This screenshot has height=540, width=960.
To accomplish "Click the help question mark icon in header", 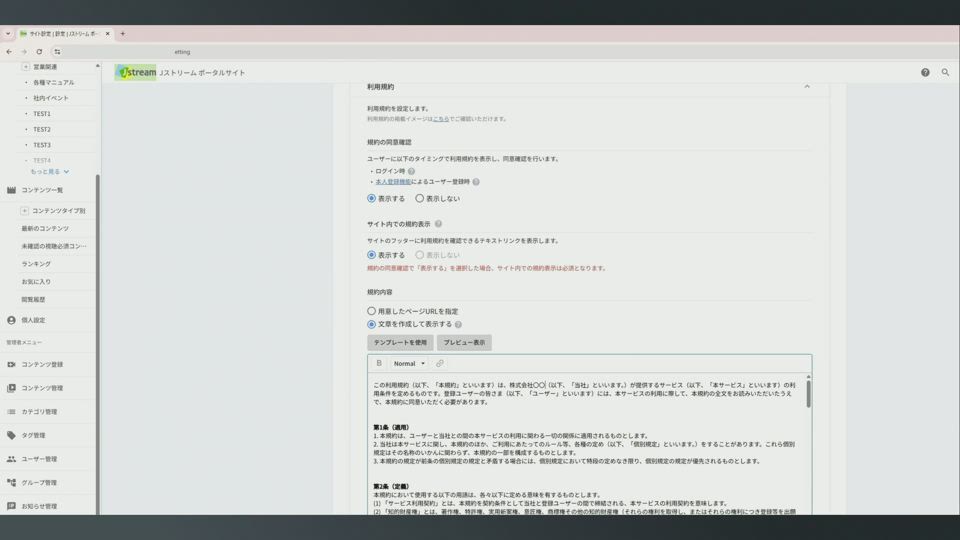I will pyautogui.click(x=925, y=73).
